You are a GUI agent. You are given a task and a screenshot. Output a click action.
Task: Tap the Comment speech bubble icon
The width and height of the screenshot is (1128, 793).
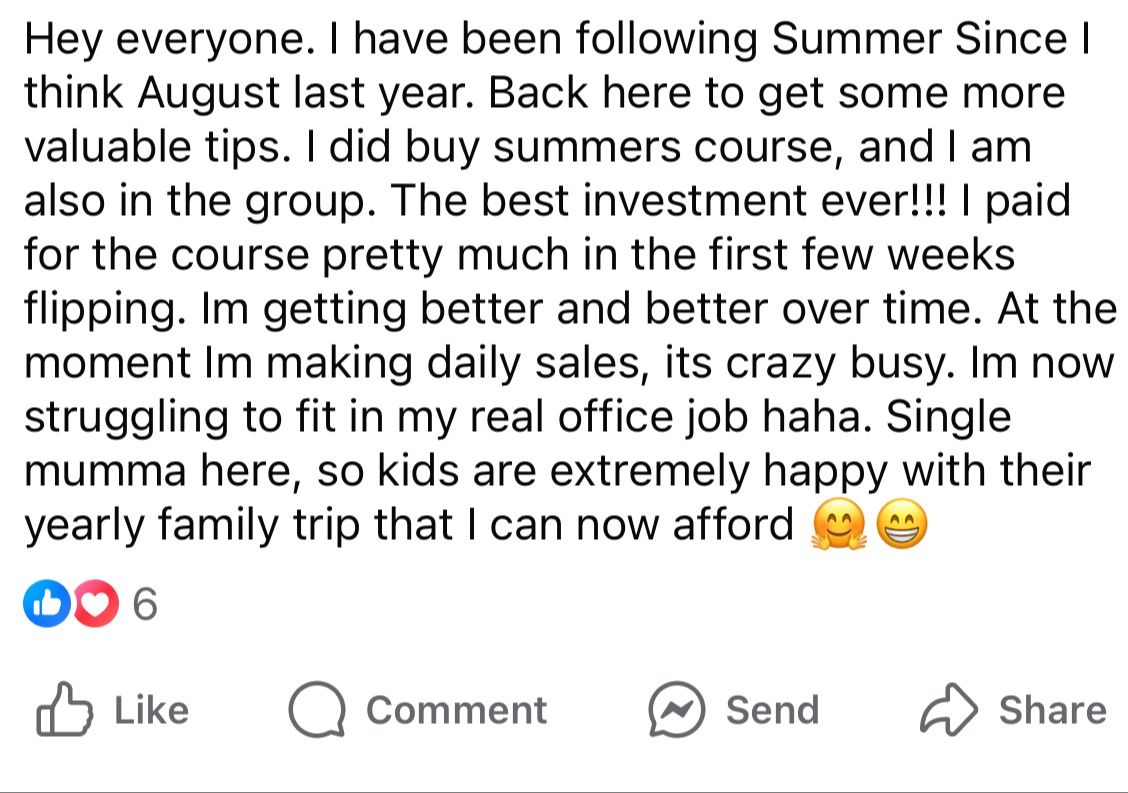[x=317, y=709]
